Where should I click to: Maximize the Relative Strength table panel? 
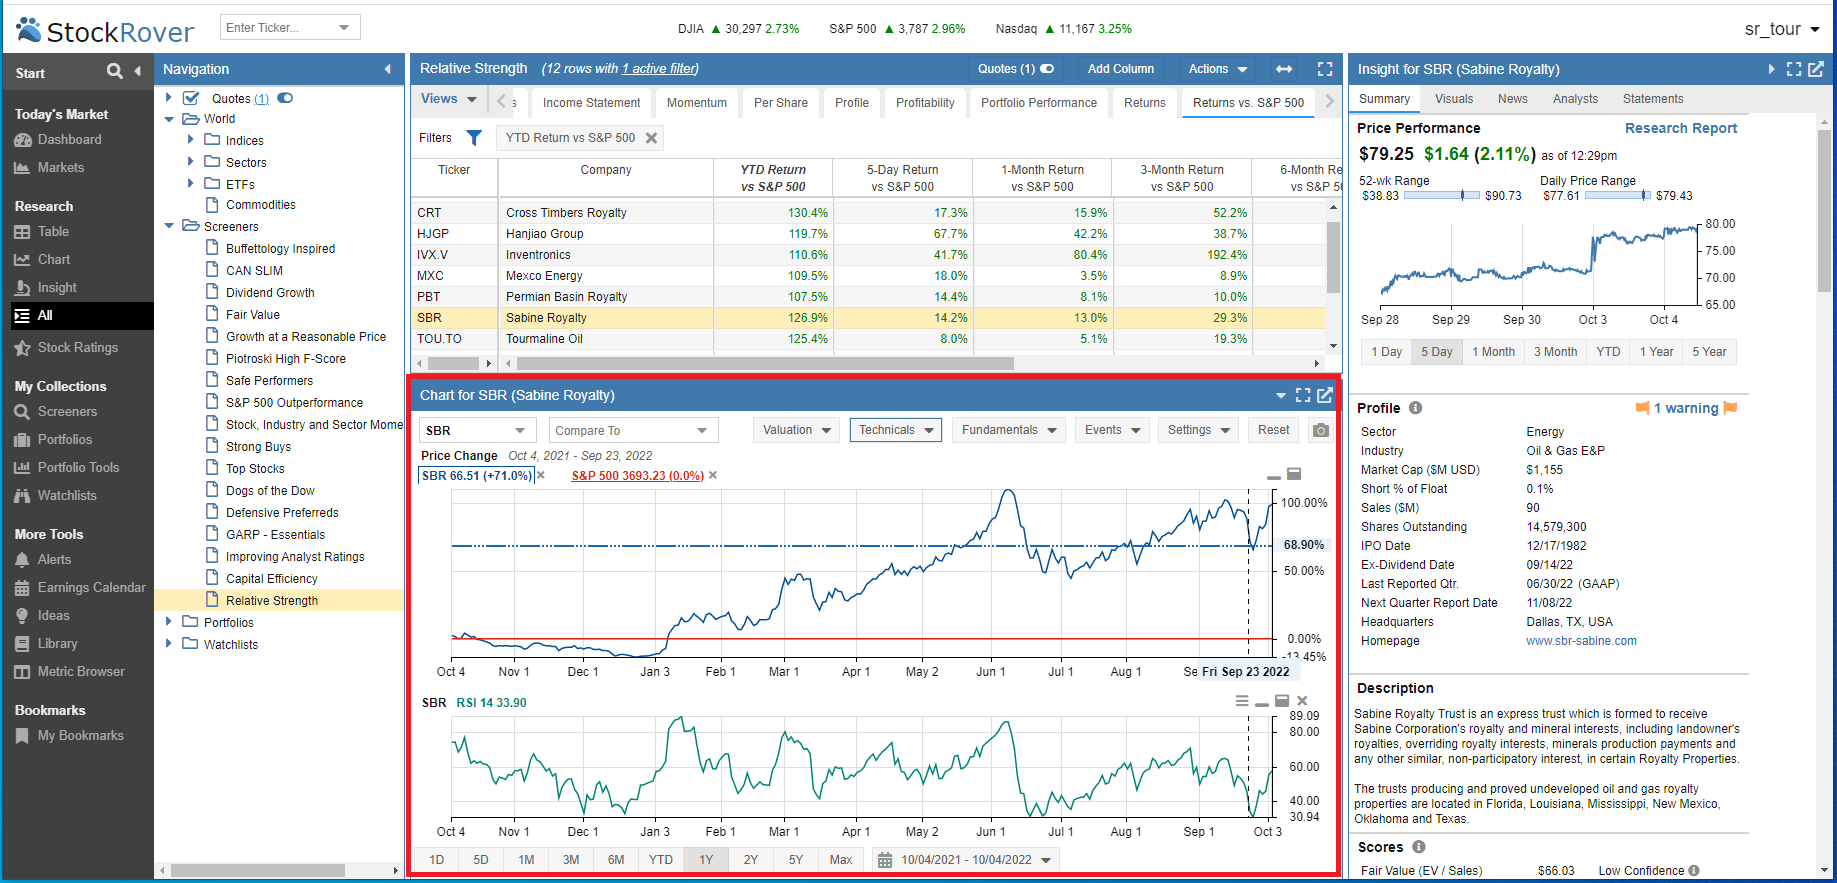(1325, 69)
